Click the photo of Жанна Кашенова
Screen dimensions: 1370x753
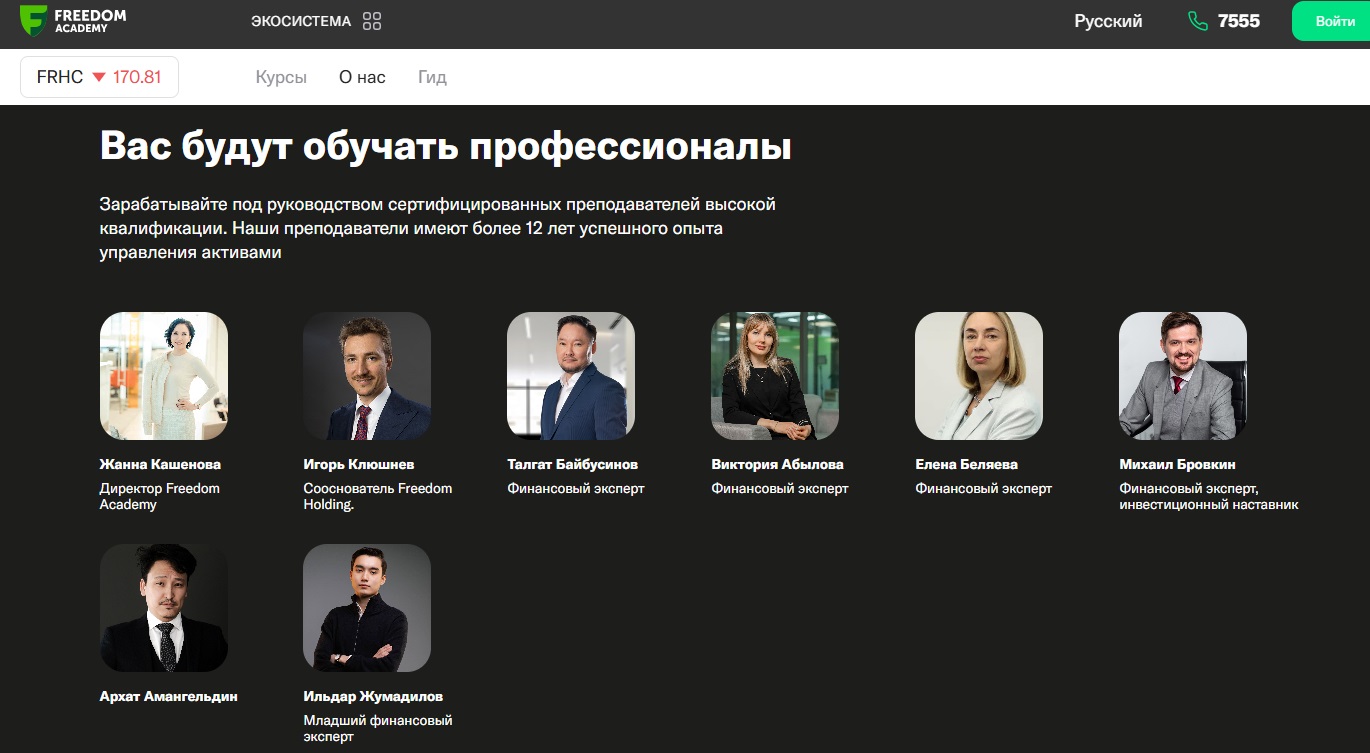point(163,376)
